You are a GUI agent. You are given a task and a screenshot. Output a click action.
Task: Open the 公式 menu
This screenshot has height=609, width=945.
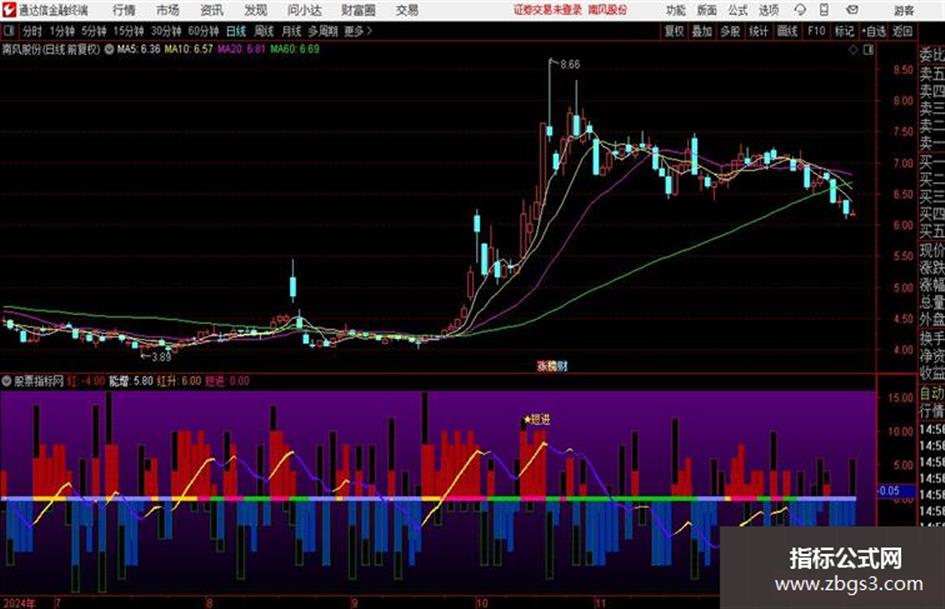[738, 10]
